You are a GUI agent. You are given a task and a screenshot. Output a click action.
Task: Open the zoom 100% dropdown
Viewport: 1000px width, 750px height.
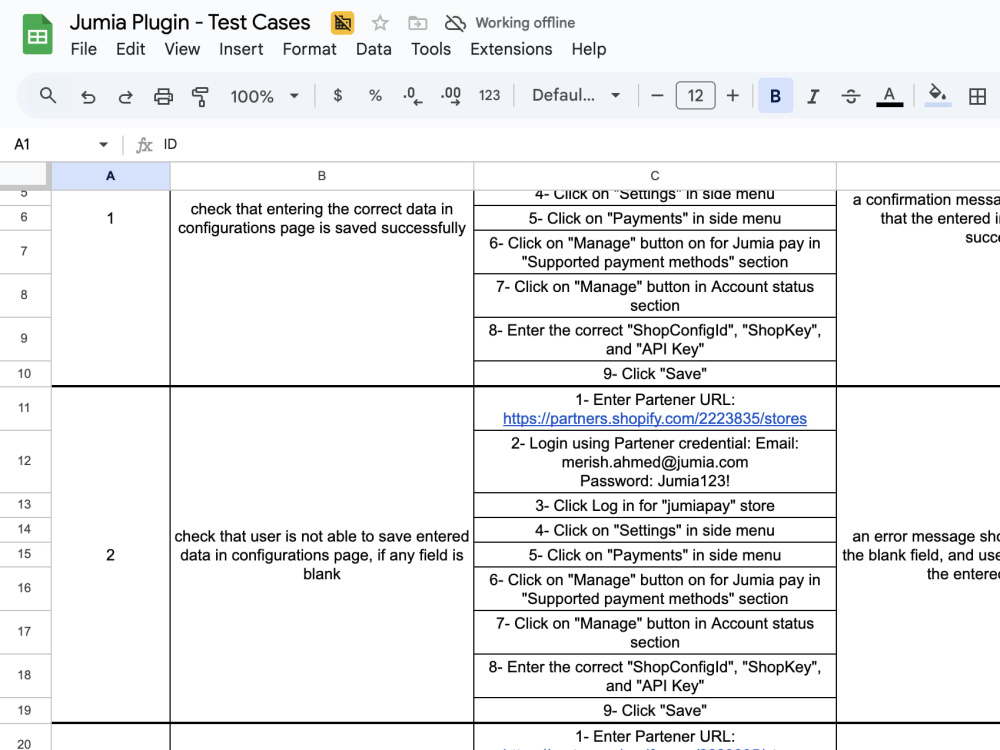[x=264, y=96]
